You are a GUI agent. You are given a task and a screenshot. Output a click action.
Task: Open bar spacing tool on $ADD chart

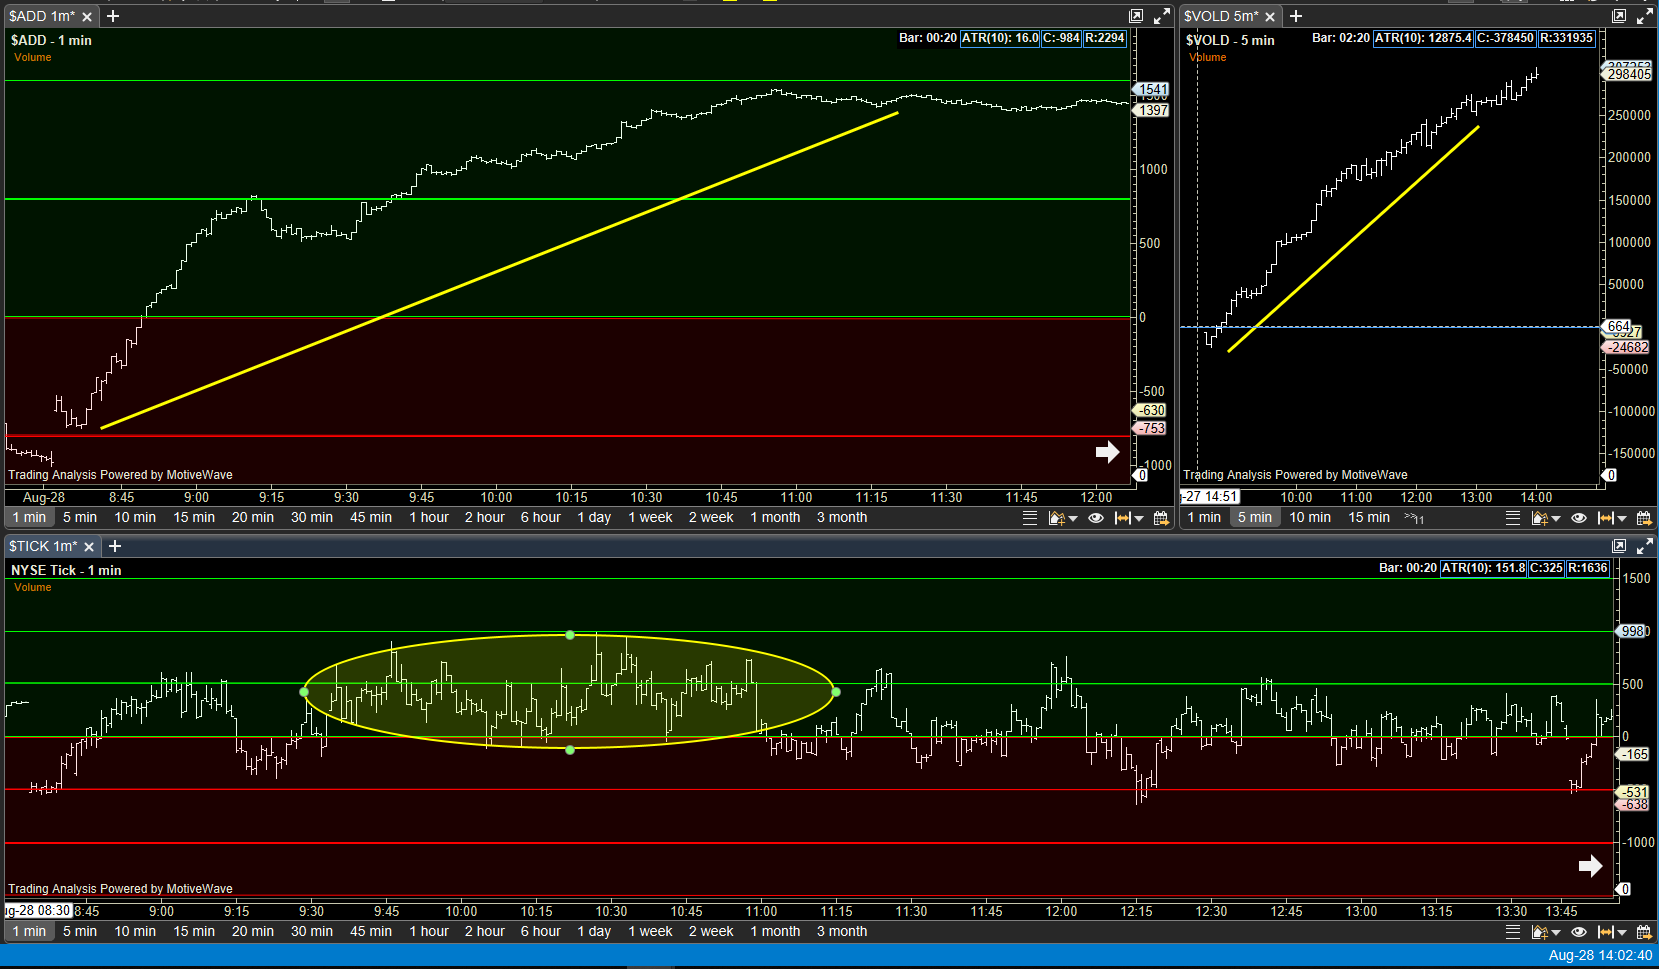[1123, 518]
